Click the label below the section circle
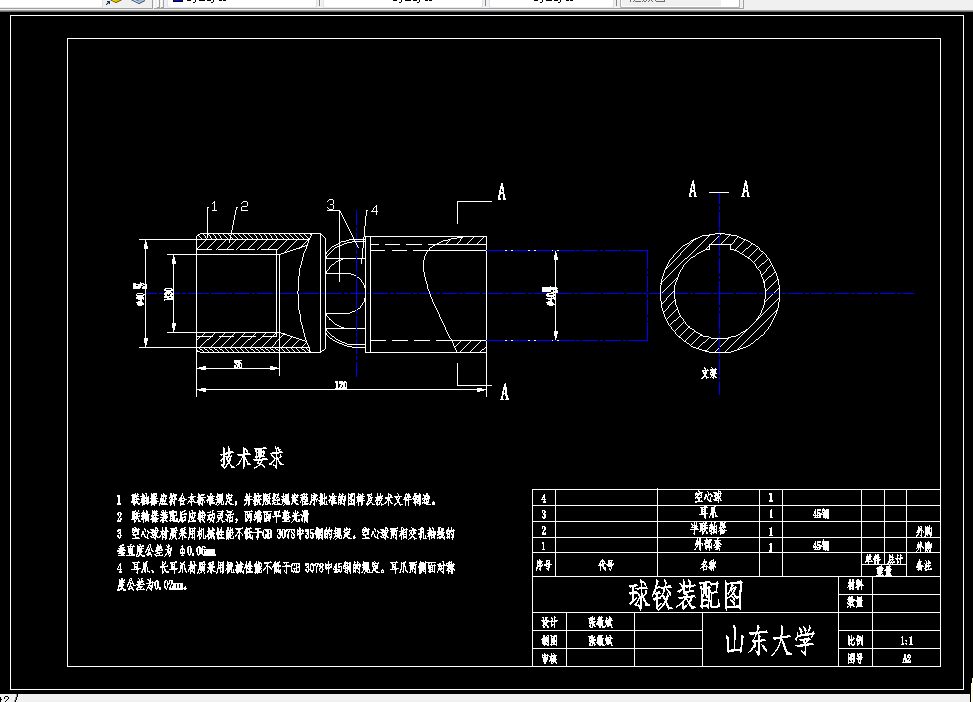Viewport: 973px width, 702px height. coord(709,373)
